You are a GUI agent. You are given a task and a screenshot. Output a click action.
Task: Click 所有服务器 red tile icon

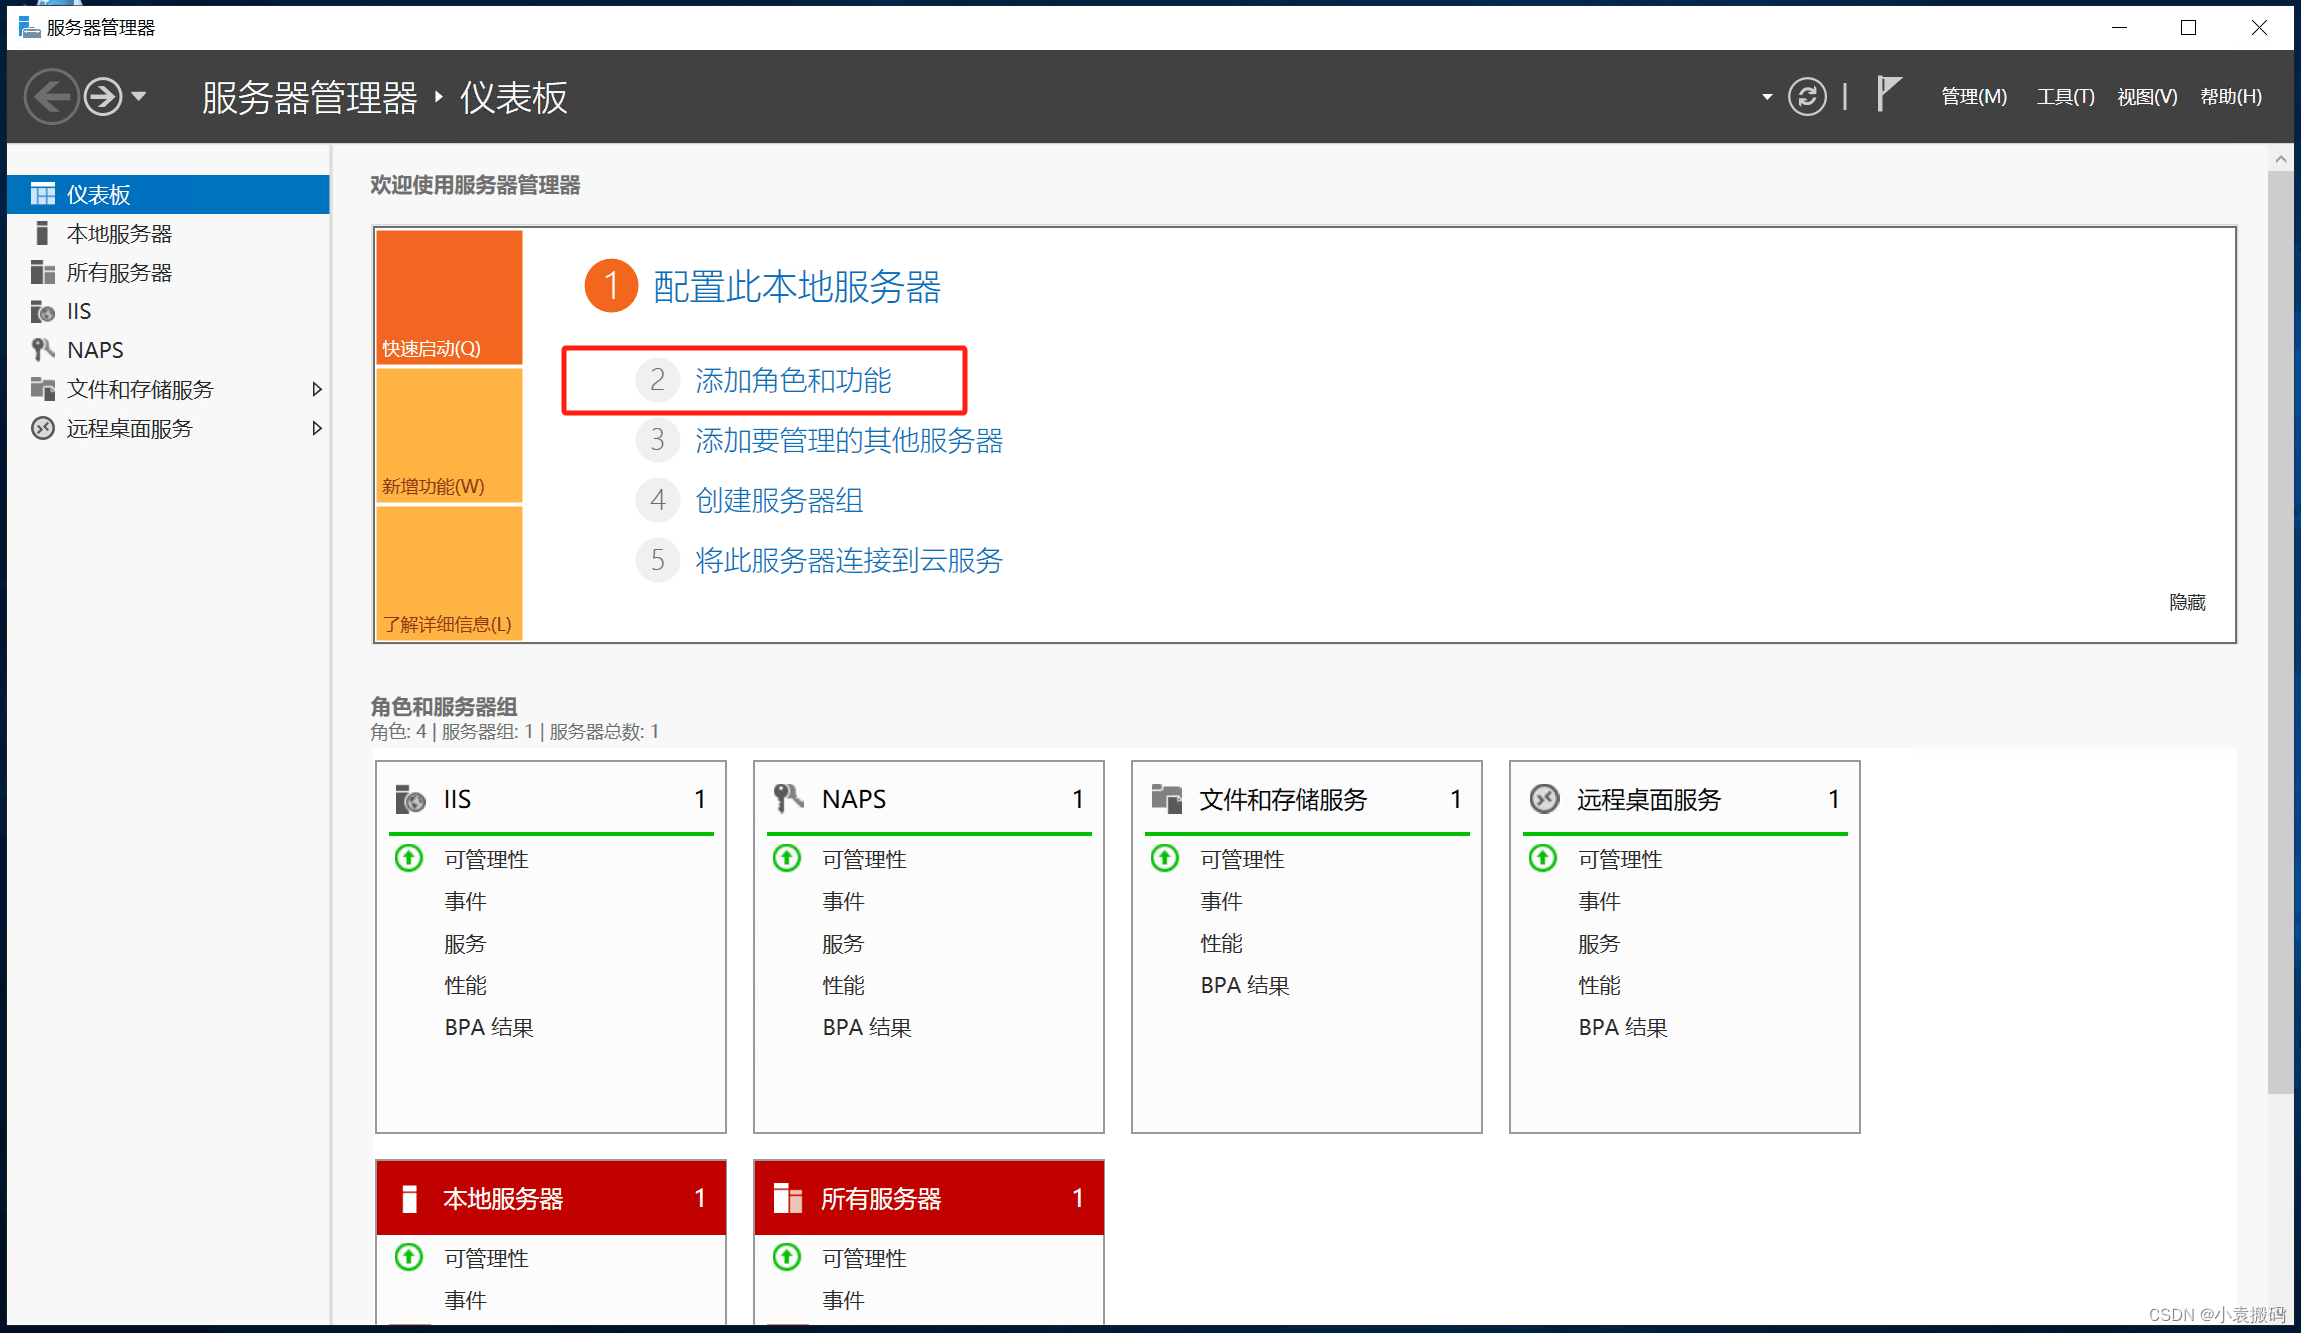788,1198
